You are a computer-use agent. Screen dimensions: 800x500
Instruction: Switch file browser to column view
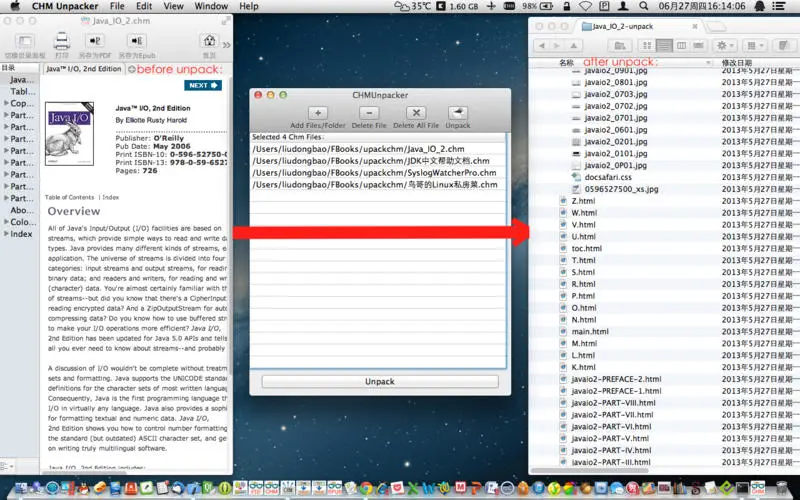click(681, 45)
